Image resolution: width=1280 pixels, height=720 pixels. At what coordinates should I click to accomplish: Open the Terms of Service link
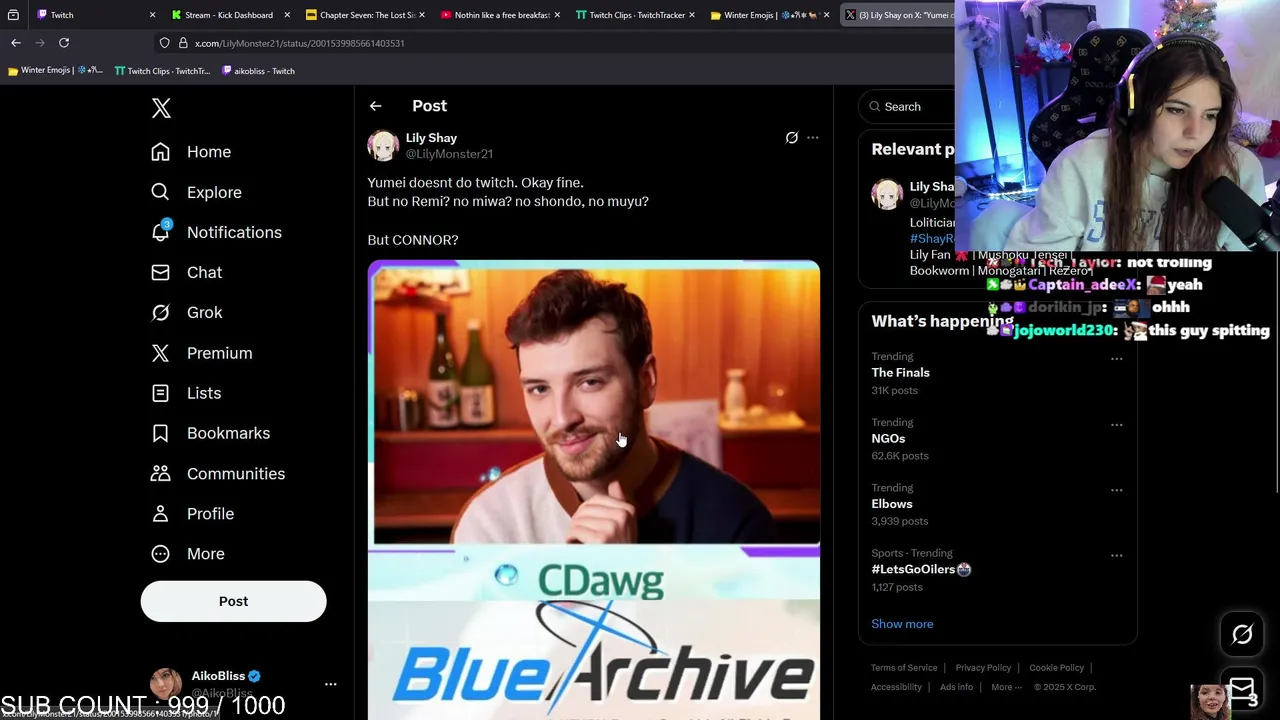[x=904, y=668]
